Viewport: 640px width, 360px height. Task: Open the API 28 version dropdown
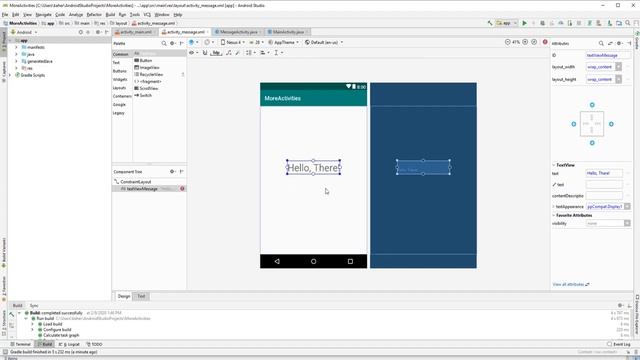tap(256, 42)
